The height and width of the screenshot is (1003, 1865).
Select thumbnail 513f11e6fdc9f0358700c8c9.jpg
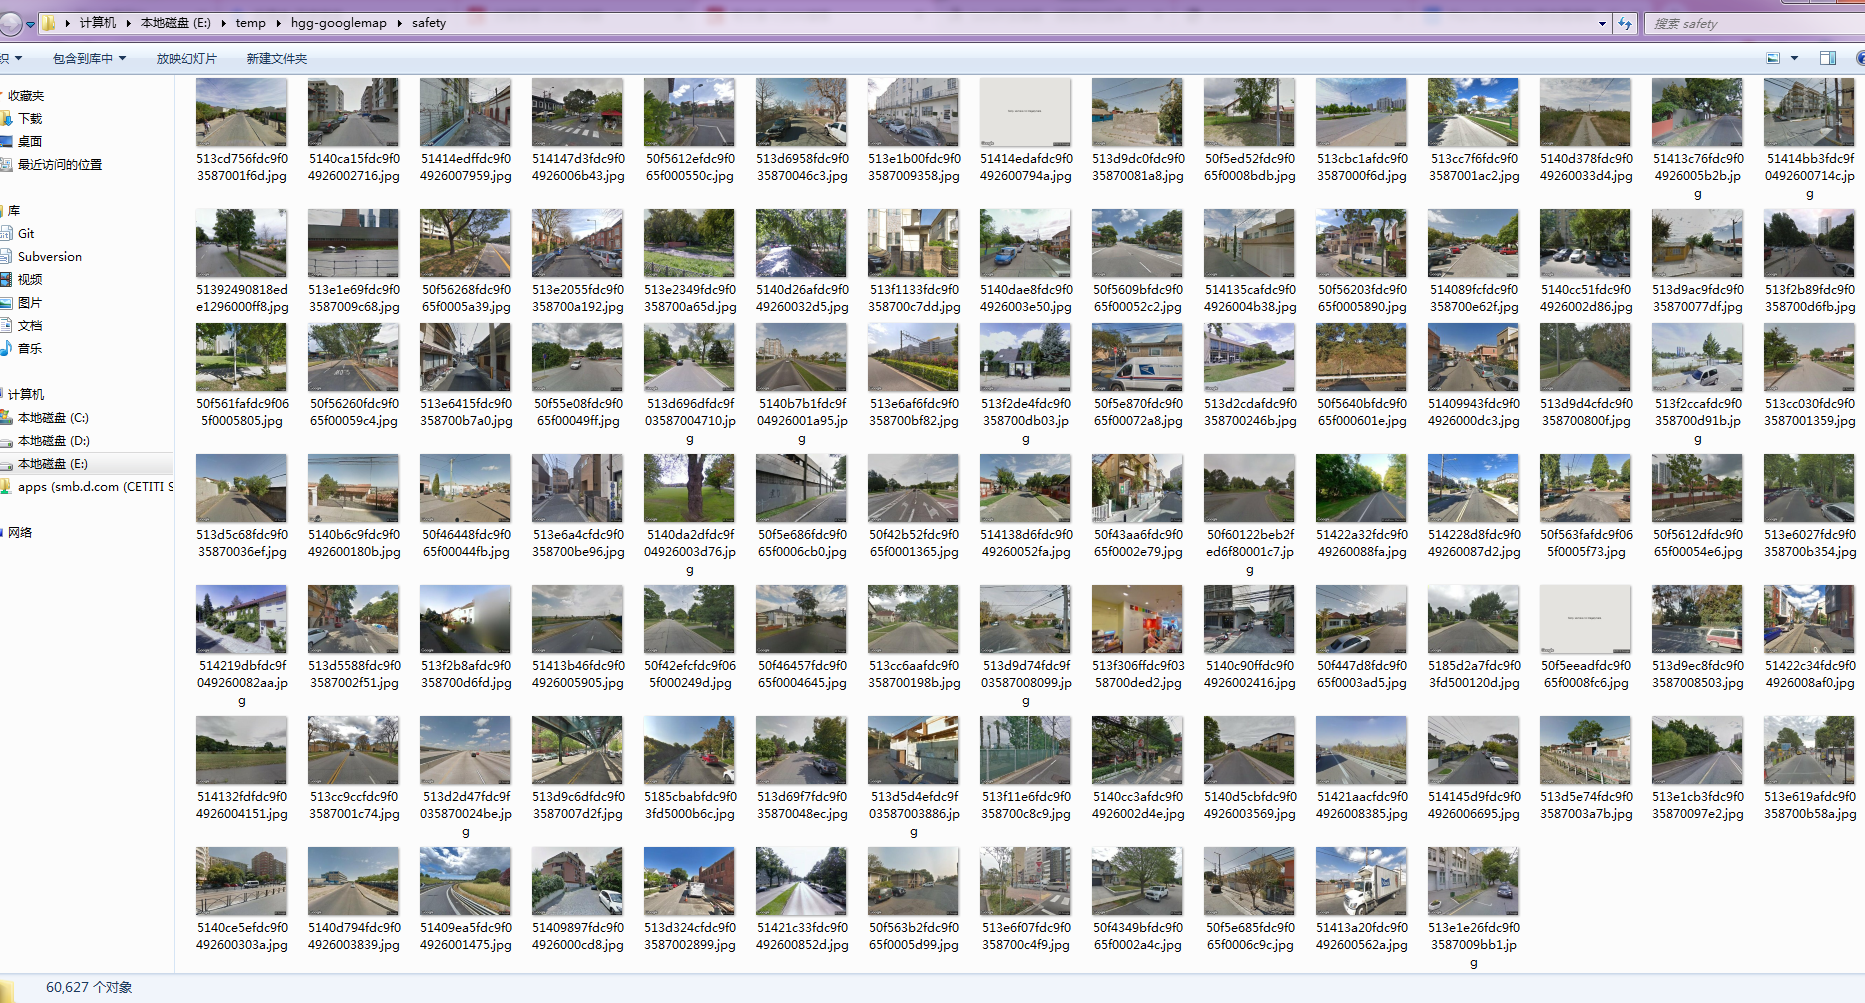(x=1025, y=750)
